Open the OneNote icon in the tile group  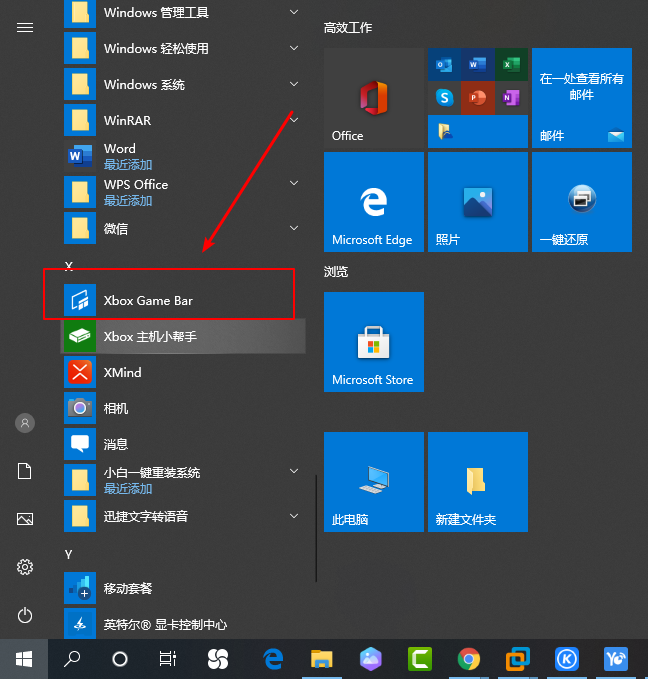coord(511,98)
